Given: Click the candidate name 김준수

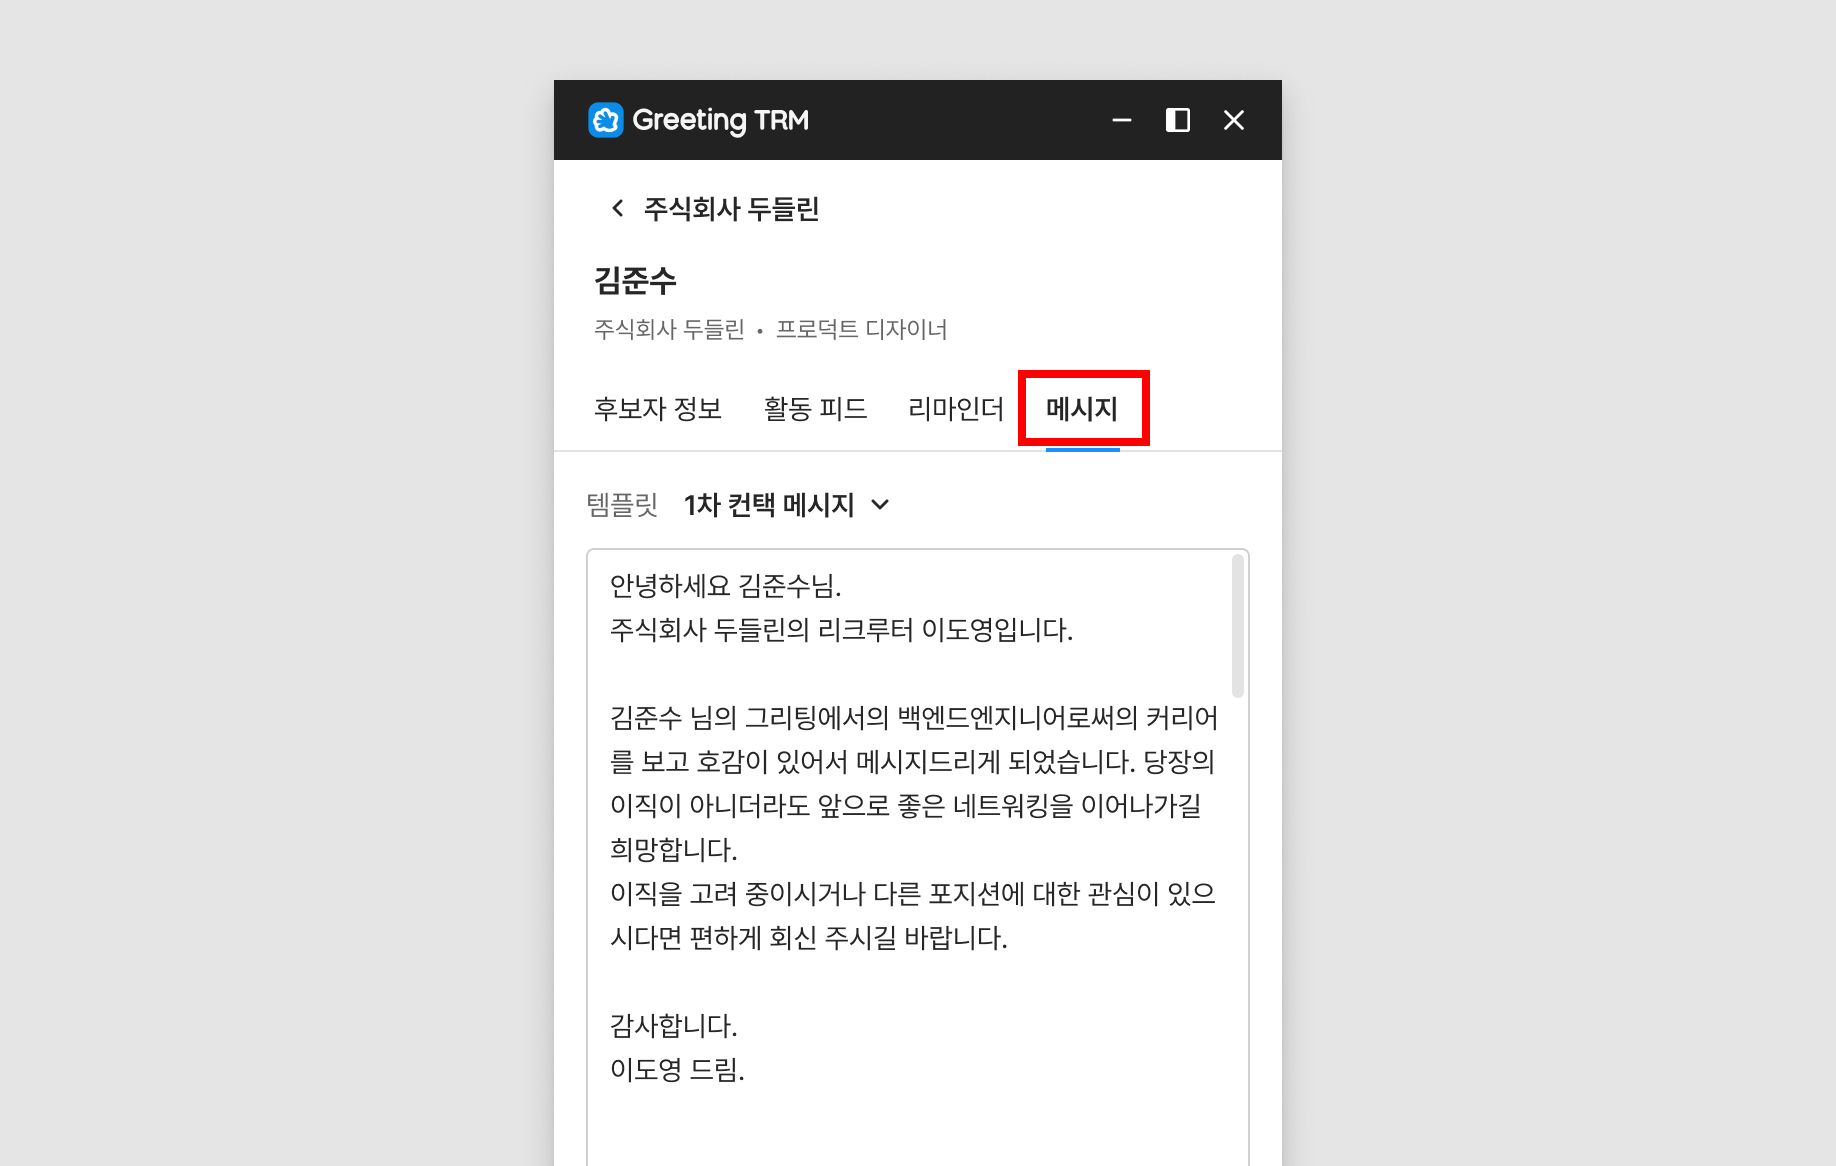Looking at the screenshot, I should (x=635, y=280).
